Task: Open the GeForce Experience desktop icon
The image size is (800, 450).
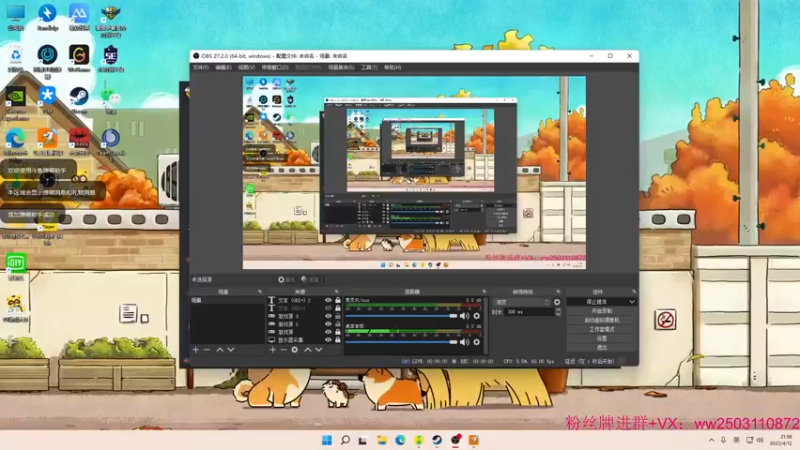Action: 16,104
